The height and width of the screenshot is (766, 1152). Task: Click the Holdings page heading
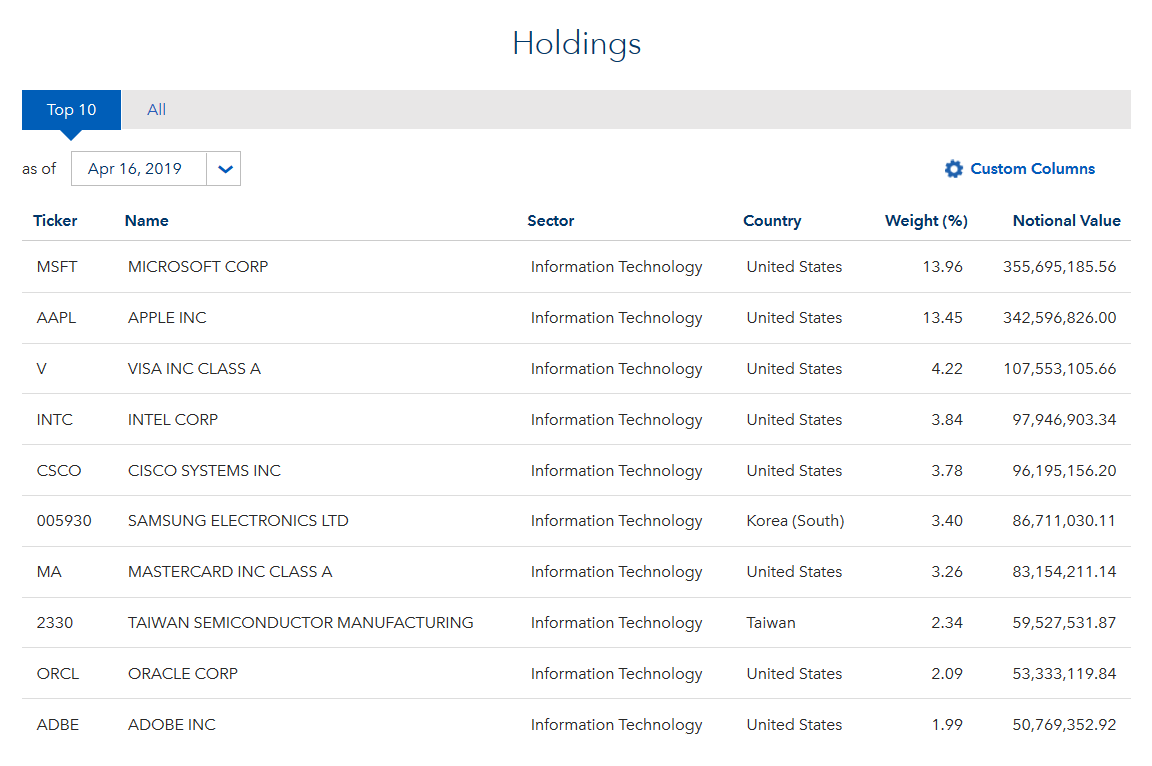(577, 43)
